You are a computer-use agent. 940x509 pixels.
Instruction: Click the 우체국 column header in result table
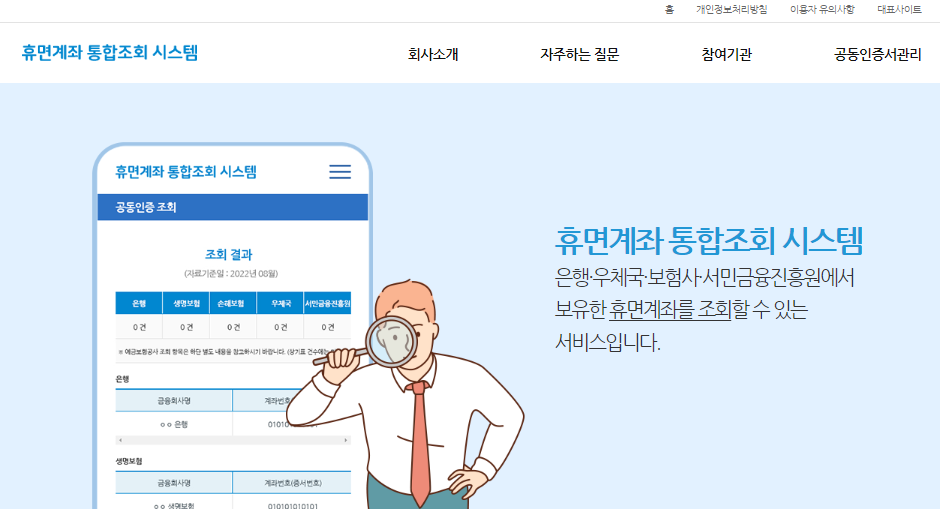pyautogui.click(x=281, y=303)
